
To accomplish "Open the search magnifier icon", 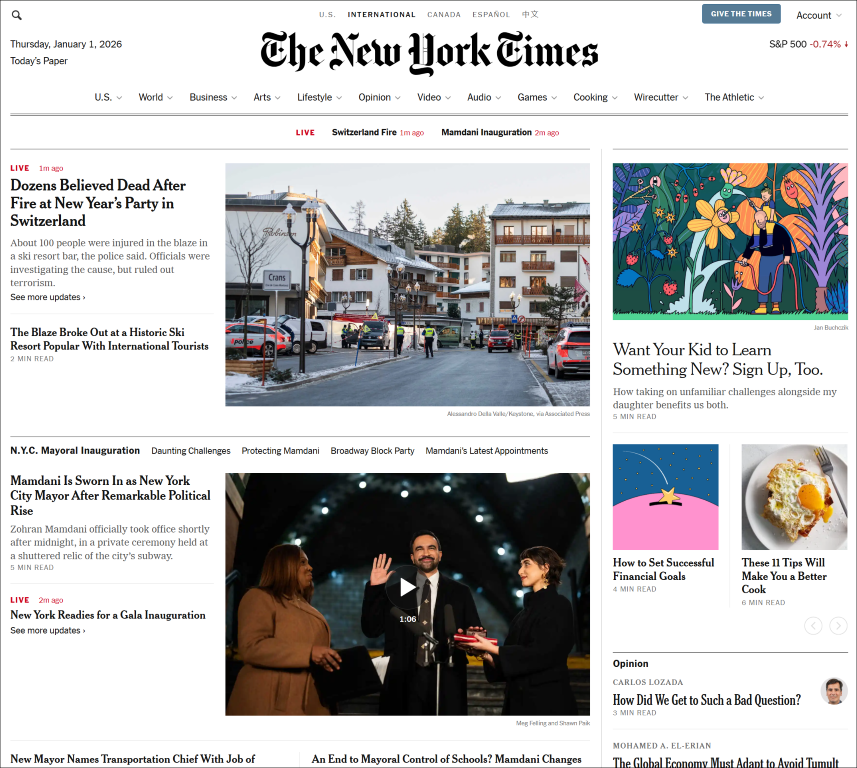I will coord(16,15).
